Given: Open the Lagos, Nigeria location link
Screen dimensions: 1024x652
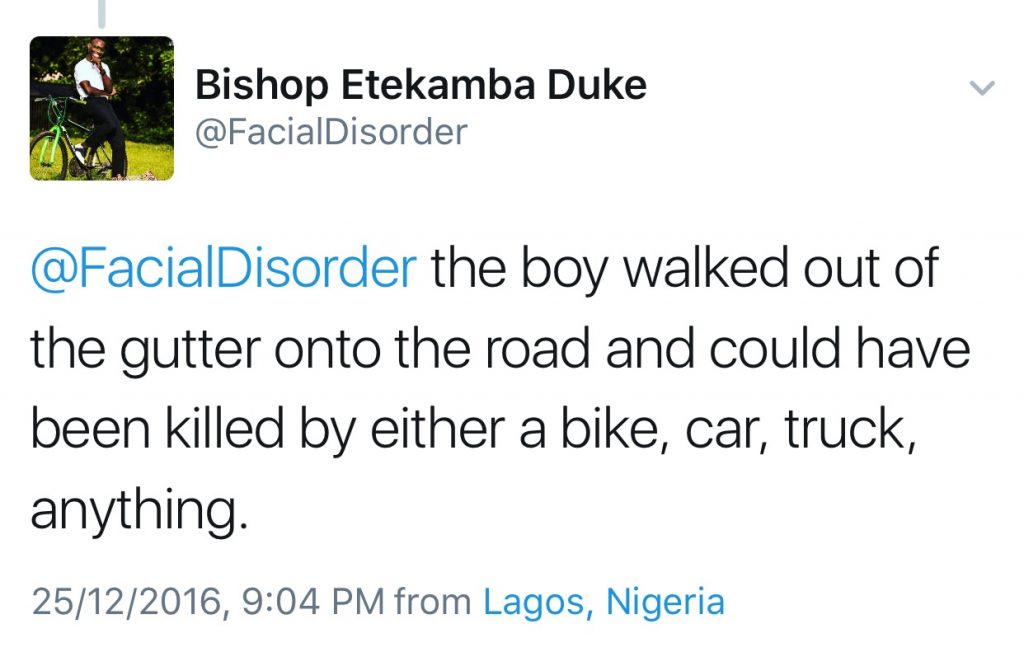Looking at the screenshot, I should [603, 602].
